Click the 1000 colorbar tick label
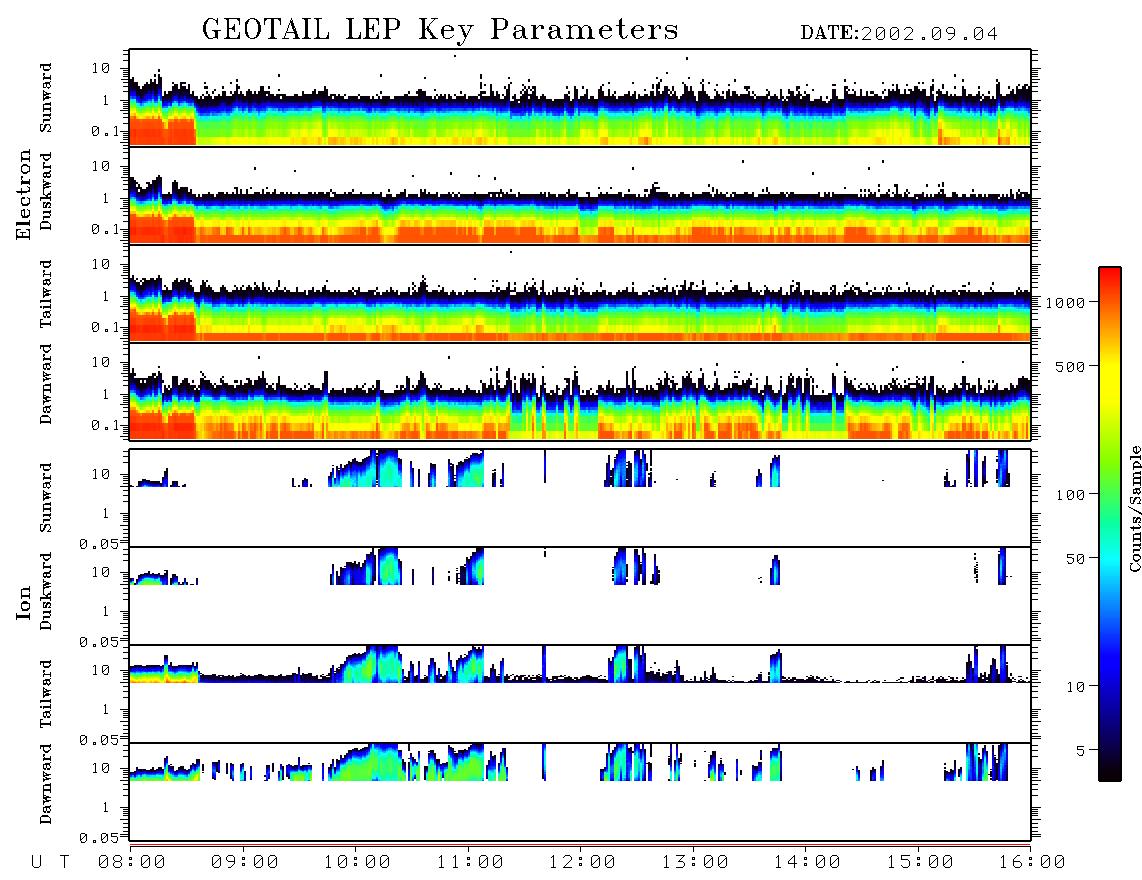This screenshot has width=1142, height=880. [1065, 302]
